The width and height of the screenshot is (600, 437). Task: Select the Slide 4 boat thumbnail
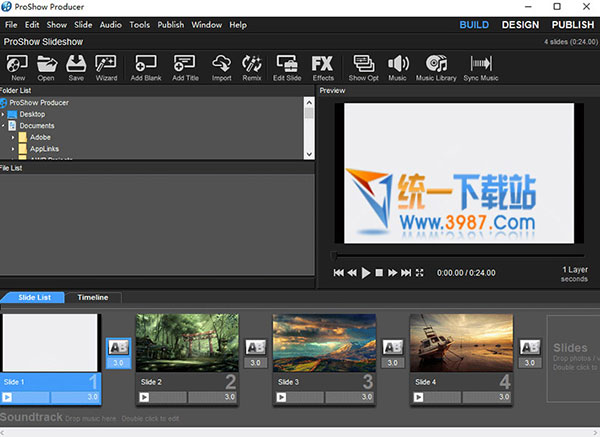(461, 342)
